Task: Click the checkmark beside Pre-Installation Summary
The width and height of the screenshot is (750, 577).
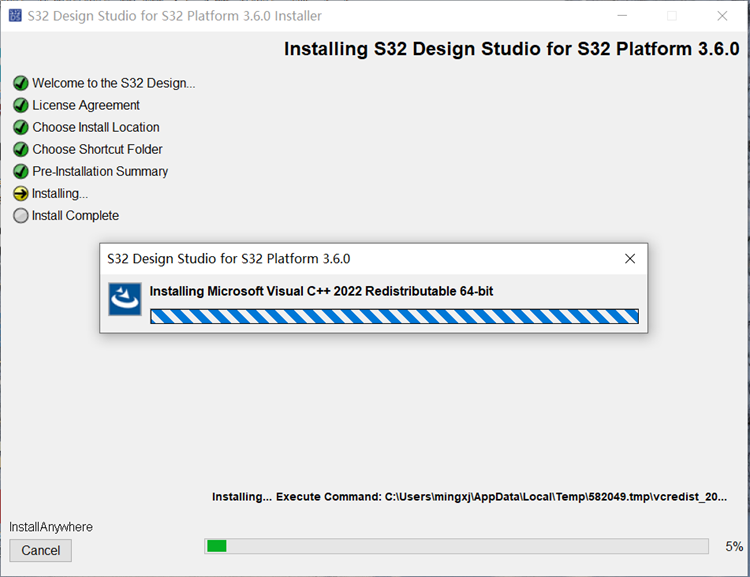Action: [x=21, y=171]
